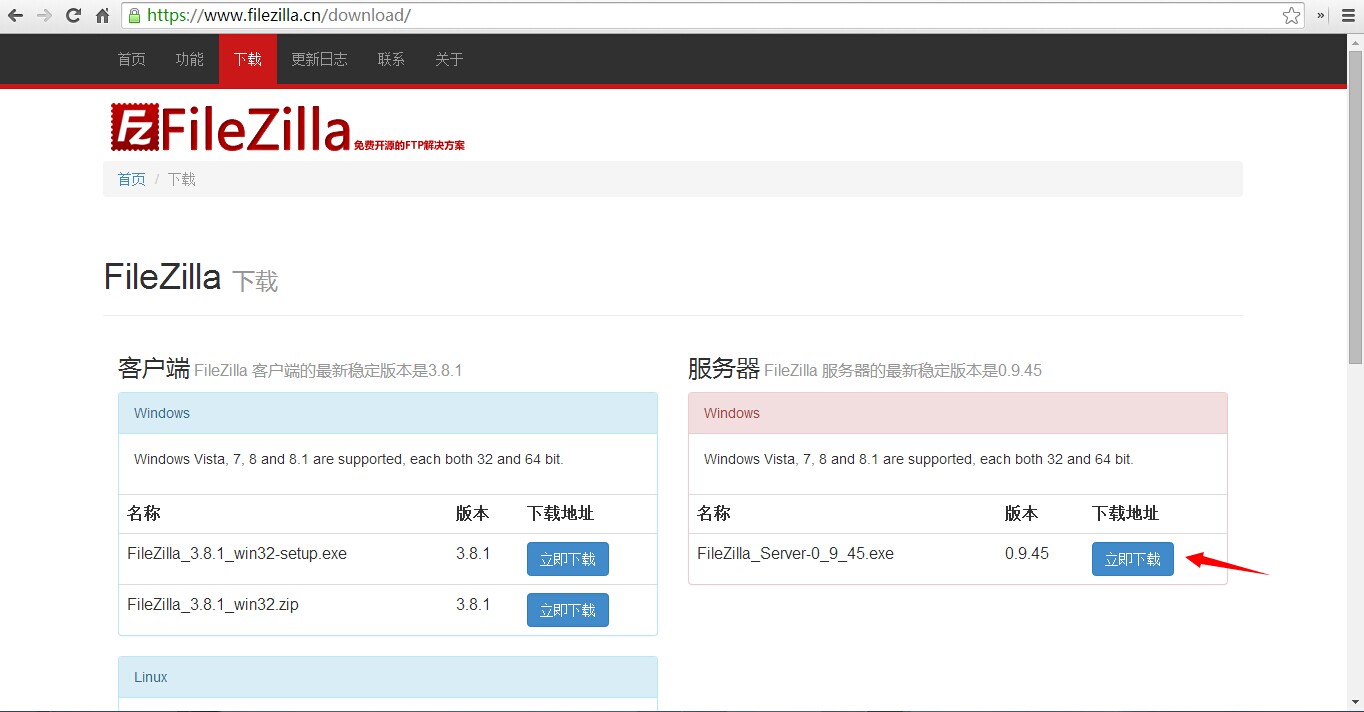Open the 更新日志 navigation tab
The width and height of the screenshot is (1364, 712).
320,59
